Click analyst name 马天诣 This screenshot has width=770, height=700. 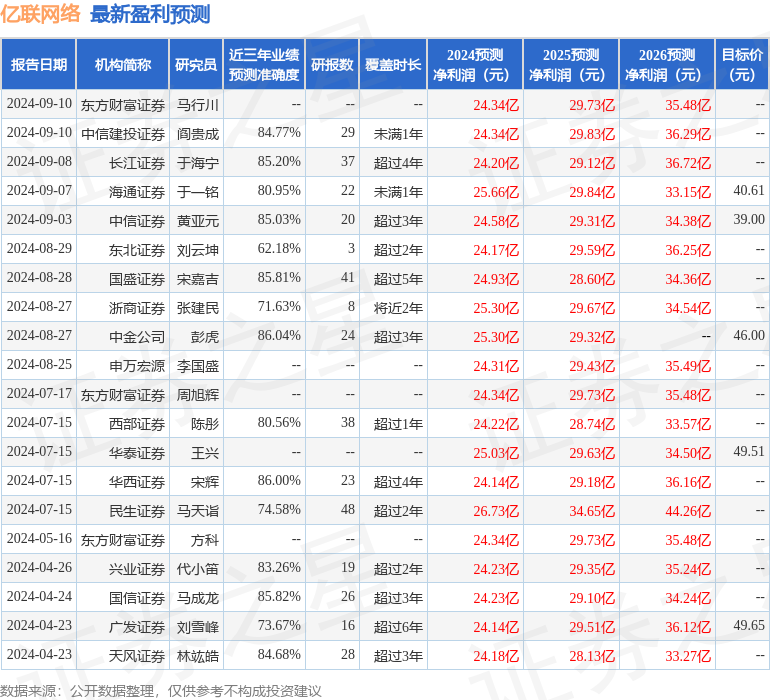coord(198,511)
